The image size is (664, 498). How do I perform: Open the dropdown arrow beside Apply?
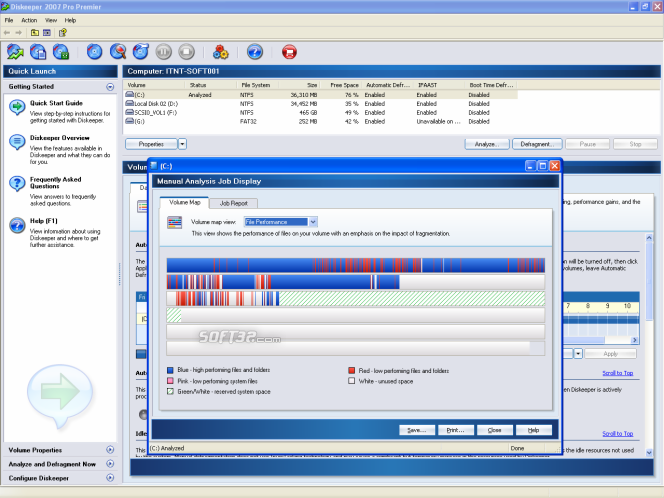tap(578, 354)
